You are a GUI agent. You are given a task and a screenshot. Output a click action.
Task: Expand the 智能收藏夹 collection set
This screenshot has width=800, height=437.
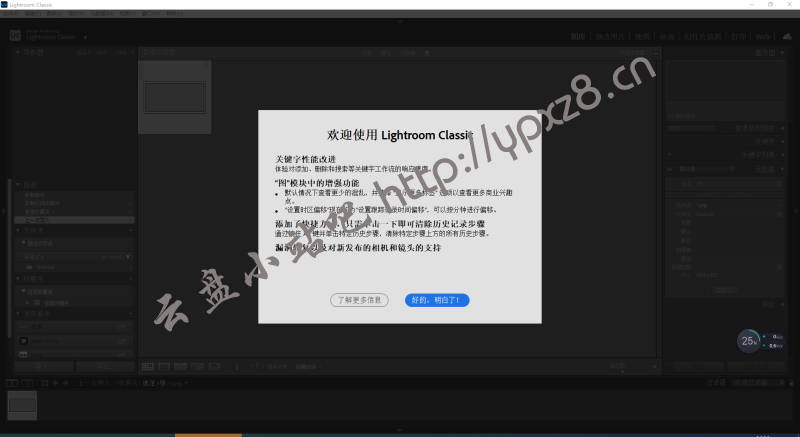(x=28, y=303)
